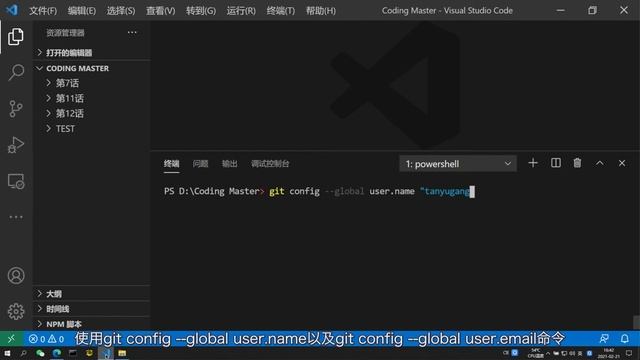Open the 转到(G) menu
This screenshot has width=640, height=360.
[201, 11]
